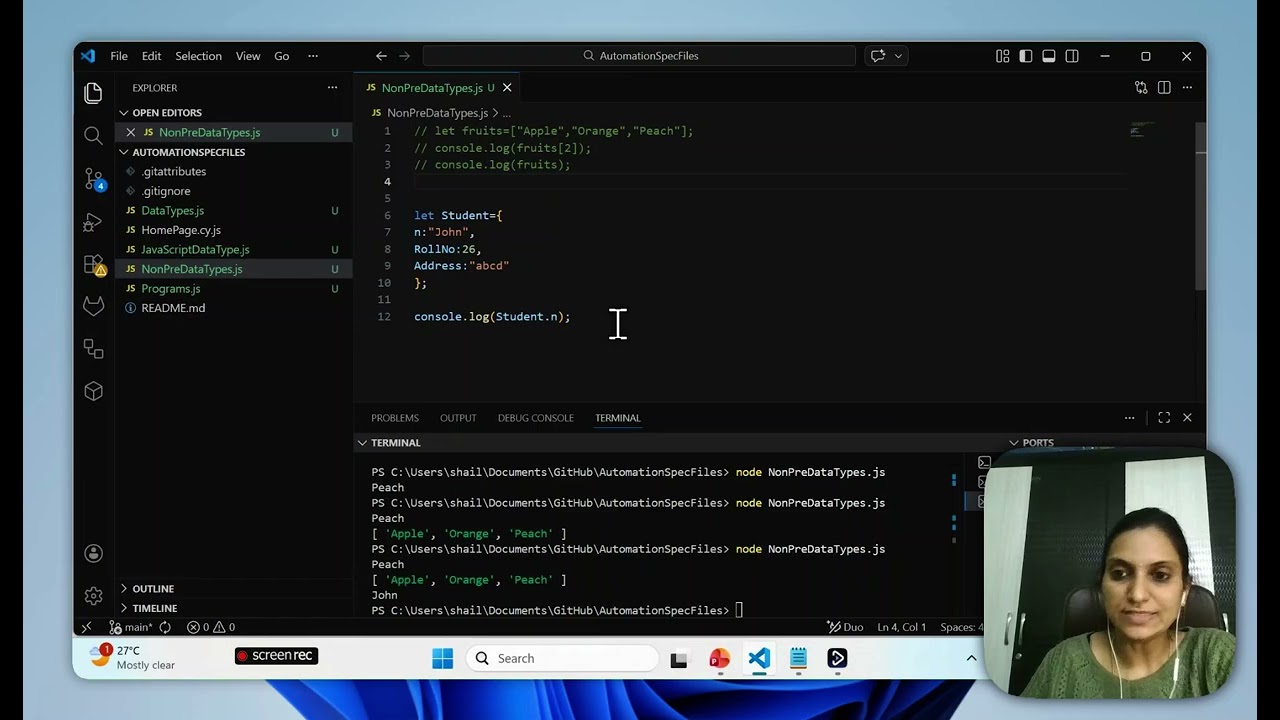The width and height of the screenshot is (1280, 720).
Task: Maximize the panel size
Action: 1164,418
